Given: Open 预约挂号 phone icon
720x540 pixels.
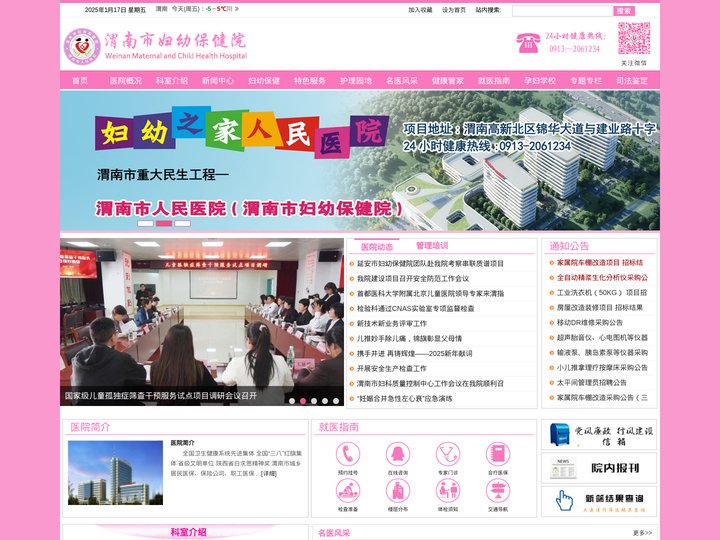Looking at the screenshot, I should [348, 454].
